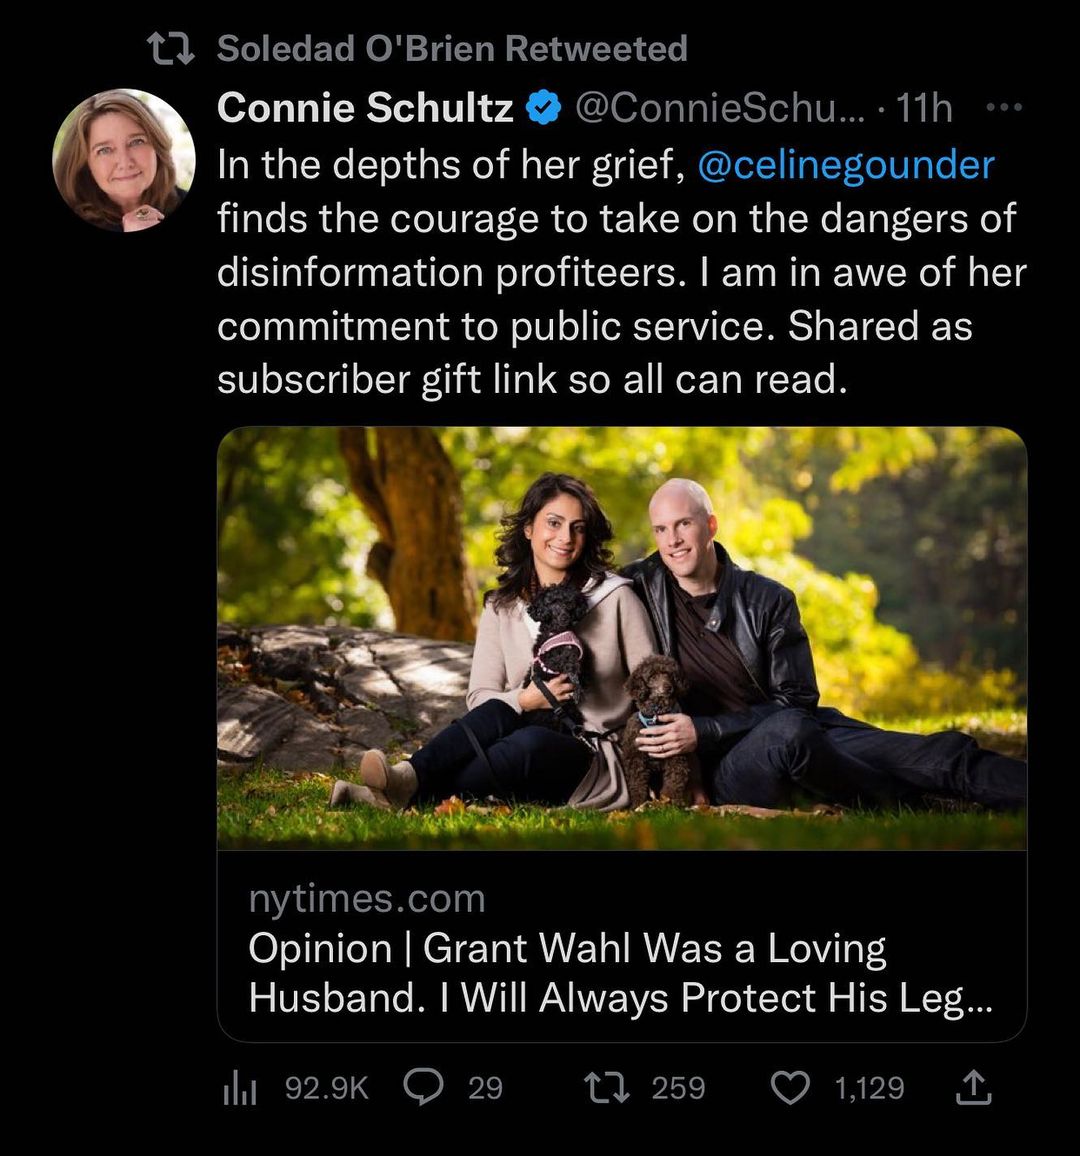Click the reply speech bubble icon
This screenshot has width=1080, height=1156.
coord(424,1087)
